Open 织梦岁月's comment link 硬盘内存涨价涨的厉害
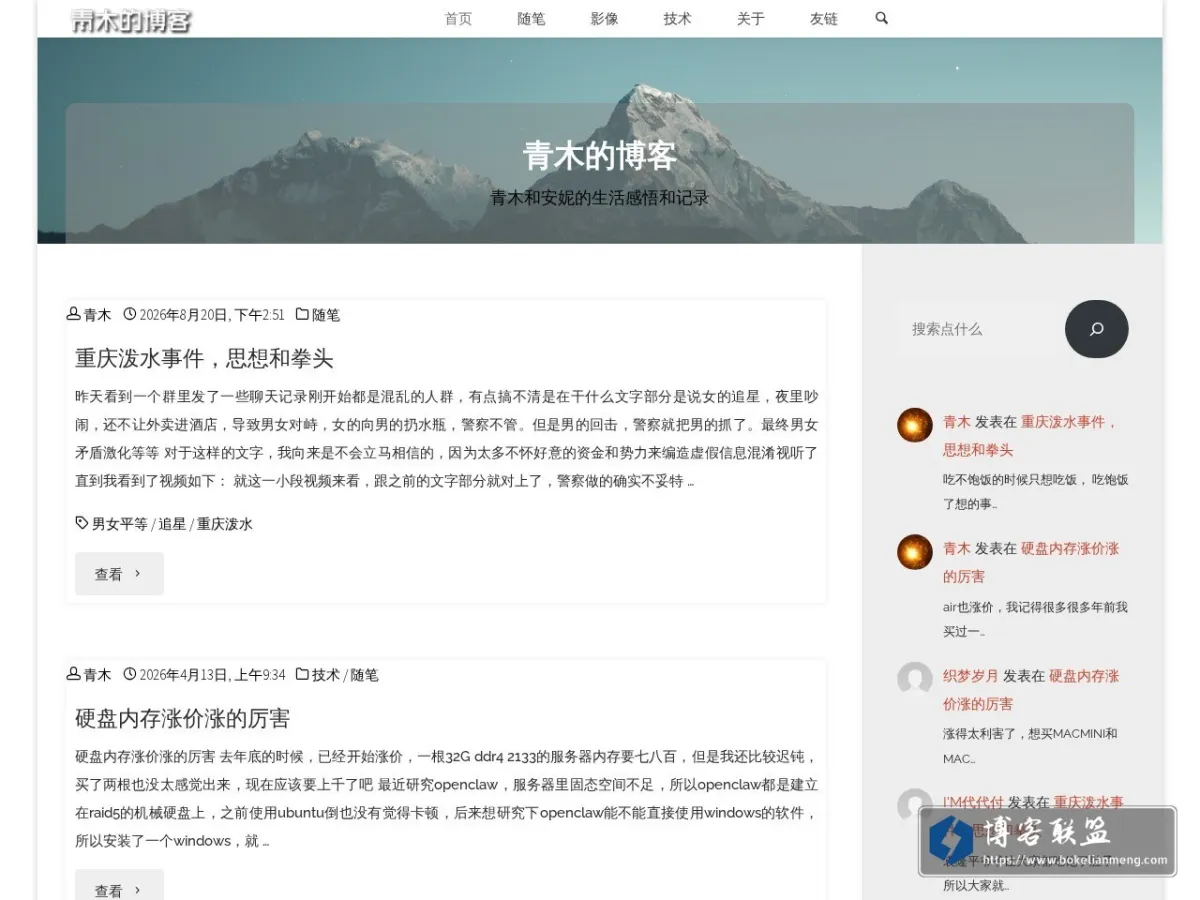 pos(1031,690)
